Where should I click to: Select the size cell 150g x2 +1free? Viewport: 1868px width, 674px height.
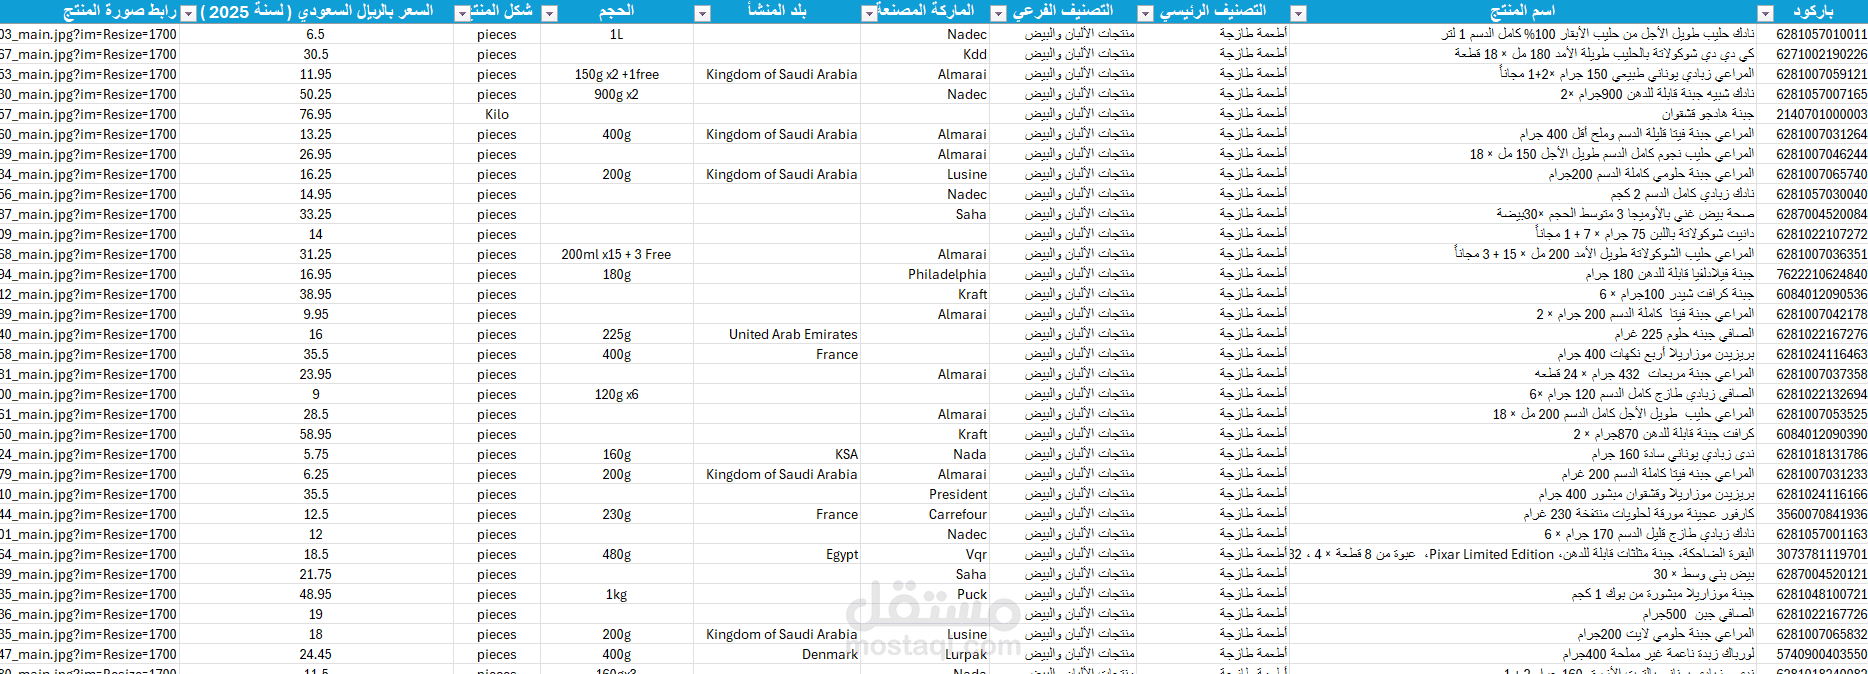pyautogui.click(x=617, y=74)
